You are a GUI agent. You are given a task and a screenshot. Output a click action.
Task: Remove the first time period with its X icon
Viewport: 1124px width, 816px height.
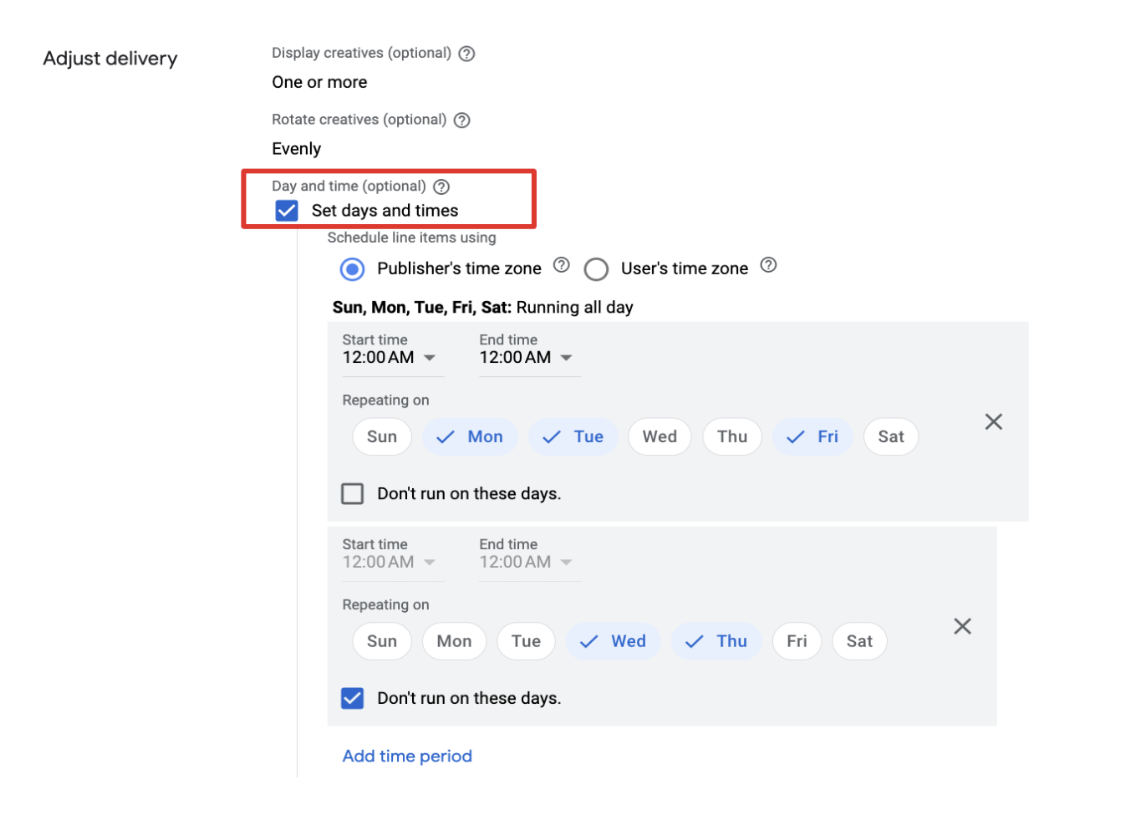[x=993, y=421]
